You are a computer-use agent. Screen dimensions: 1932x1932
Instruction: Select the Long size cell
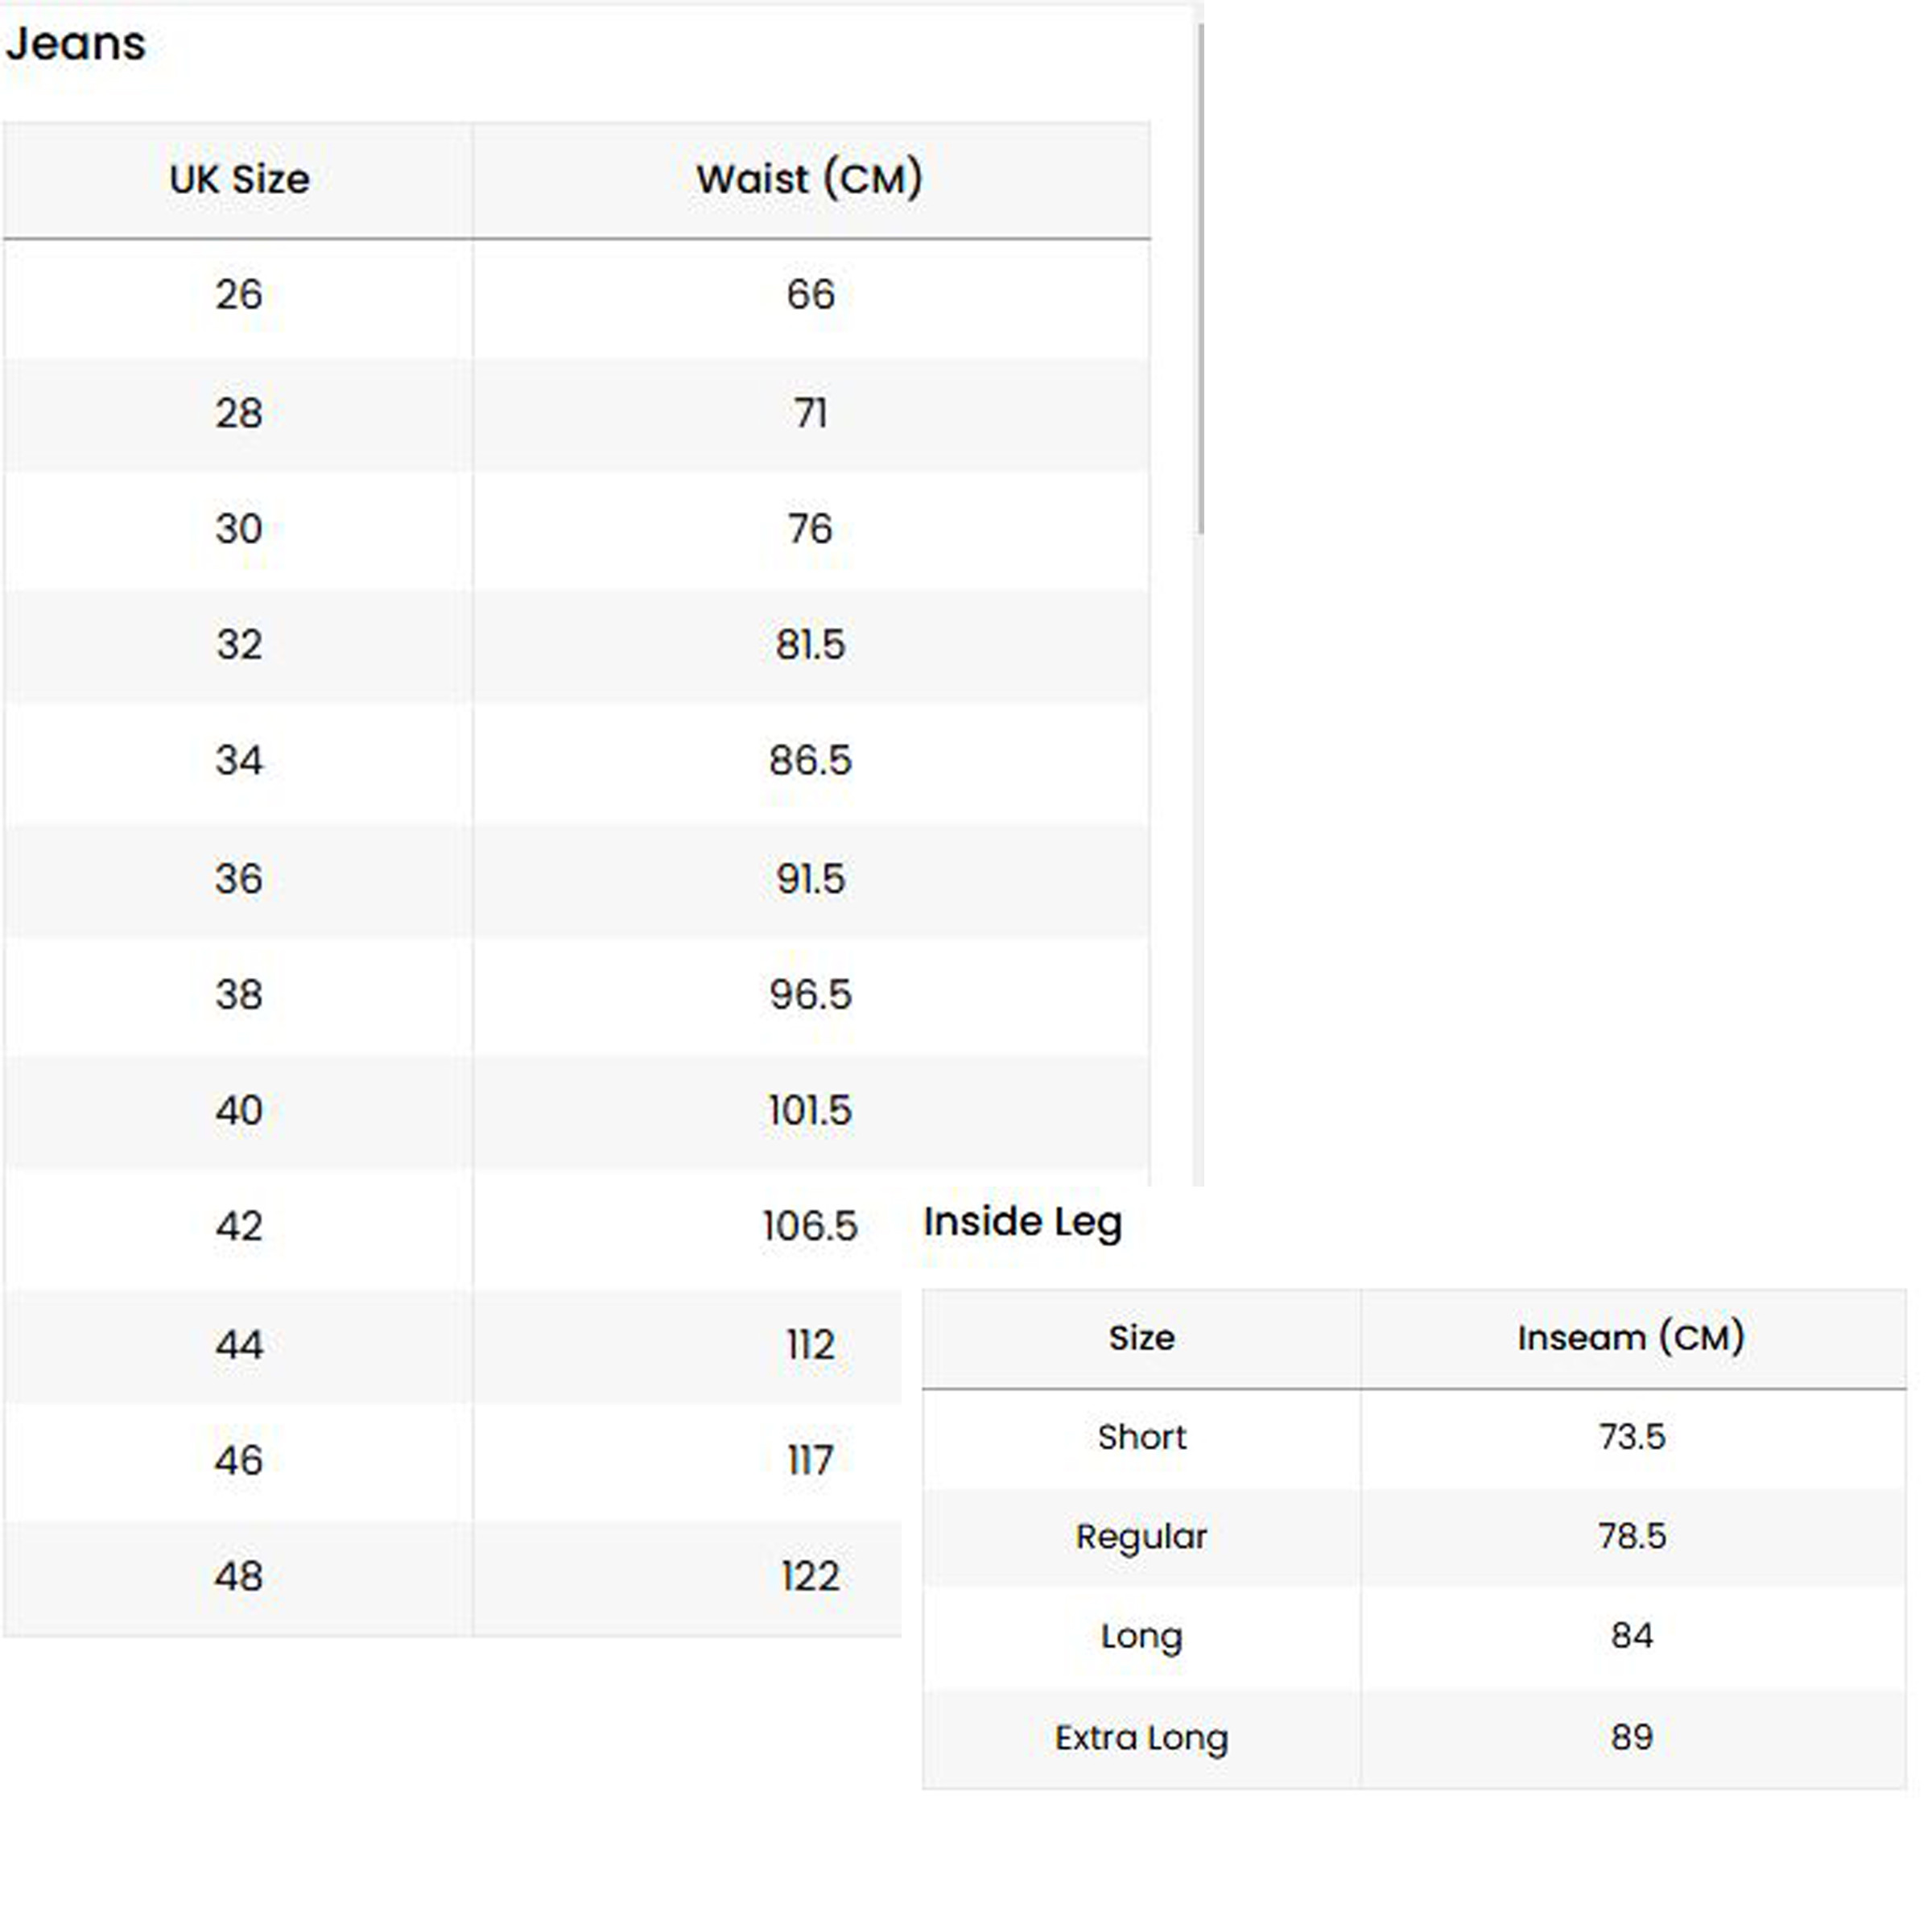[x=1141, y=1636]
